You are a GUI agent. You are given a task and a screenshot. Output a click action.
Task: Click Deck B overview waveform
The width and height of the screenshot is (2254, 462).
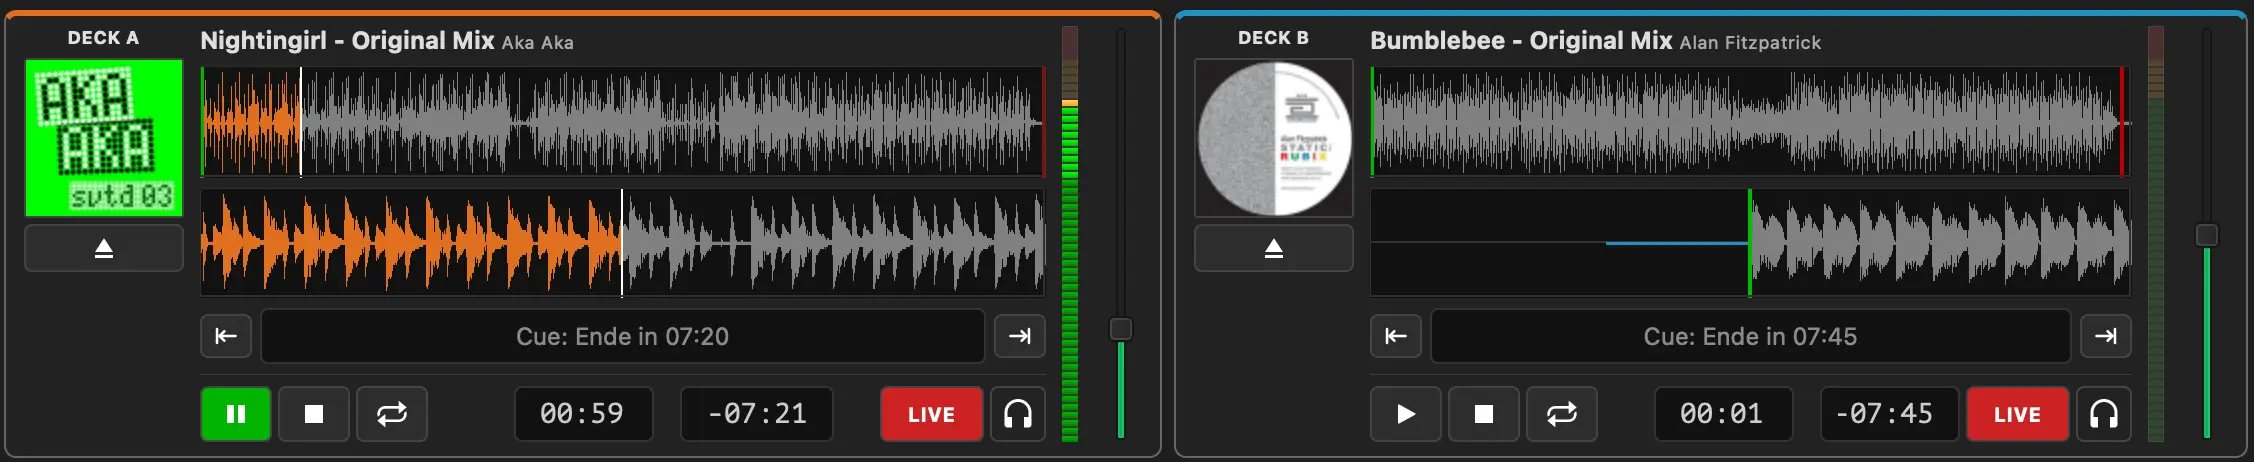(x=1751, y=122)
